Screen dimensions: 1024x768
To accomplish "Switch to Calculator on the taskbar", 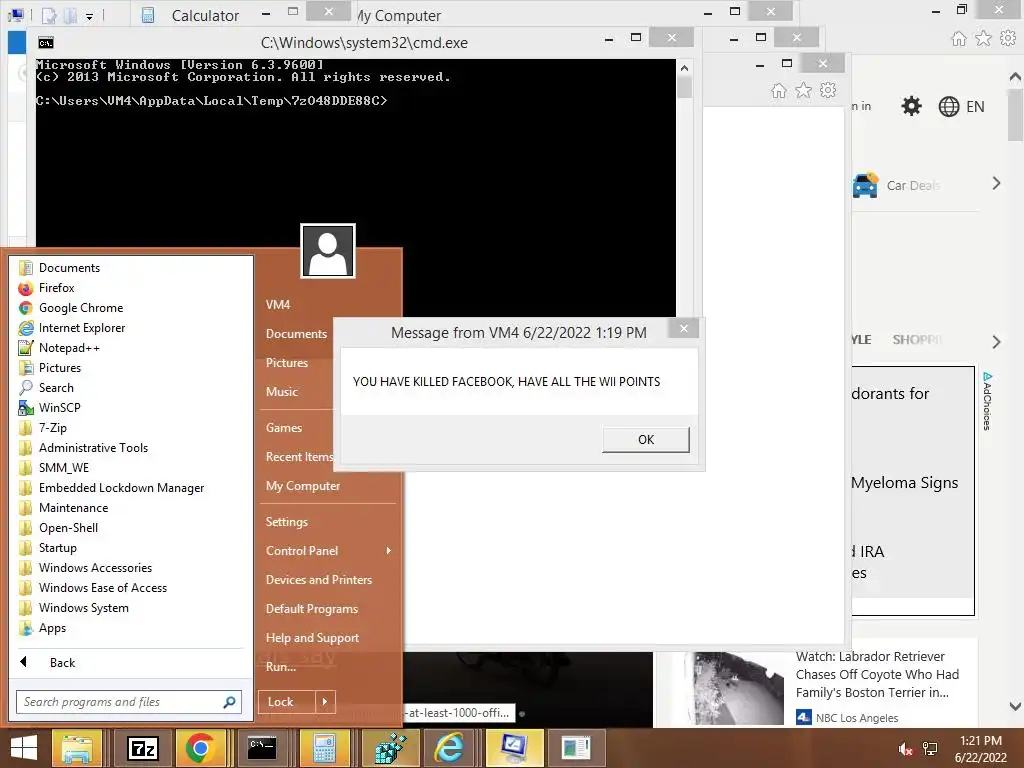I will coord(324,748).
